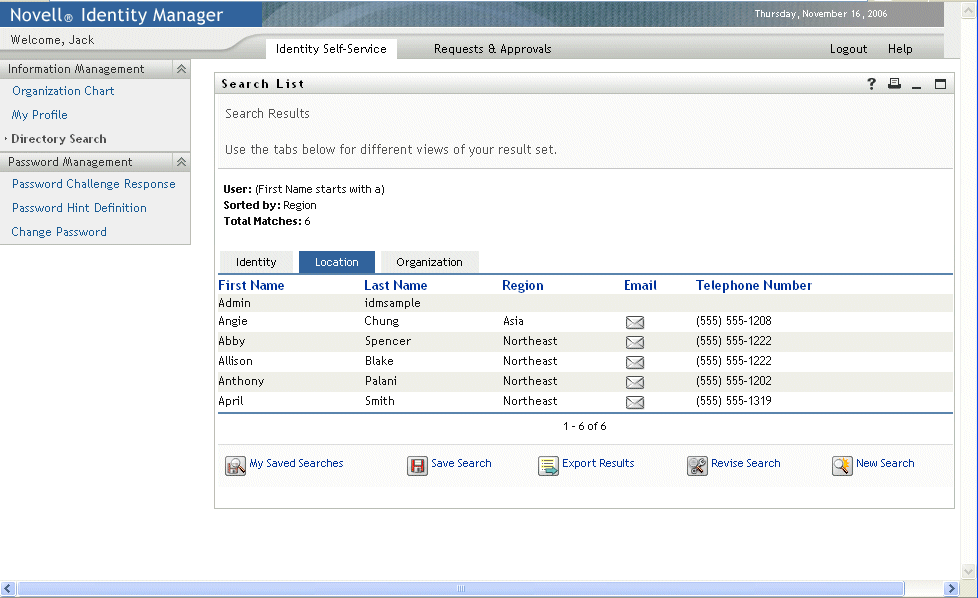This screenshot has width=978, height=598.
Task: Collapse the Information Management section
Action: pos(181,69)
